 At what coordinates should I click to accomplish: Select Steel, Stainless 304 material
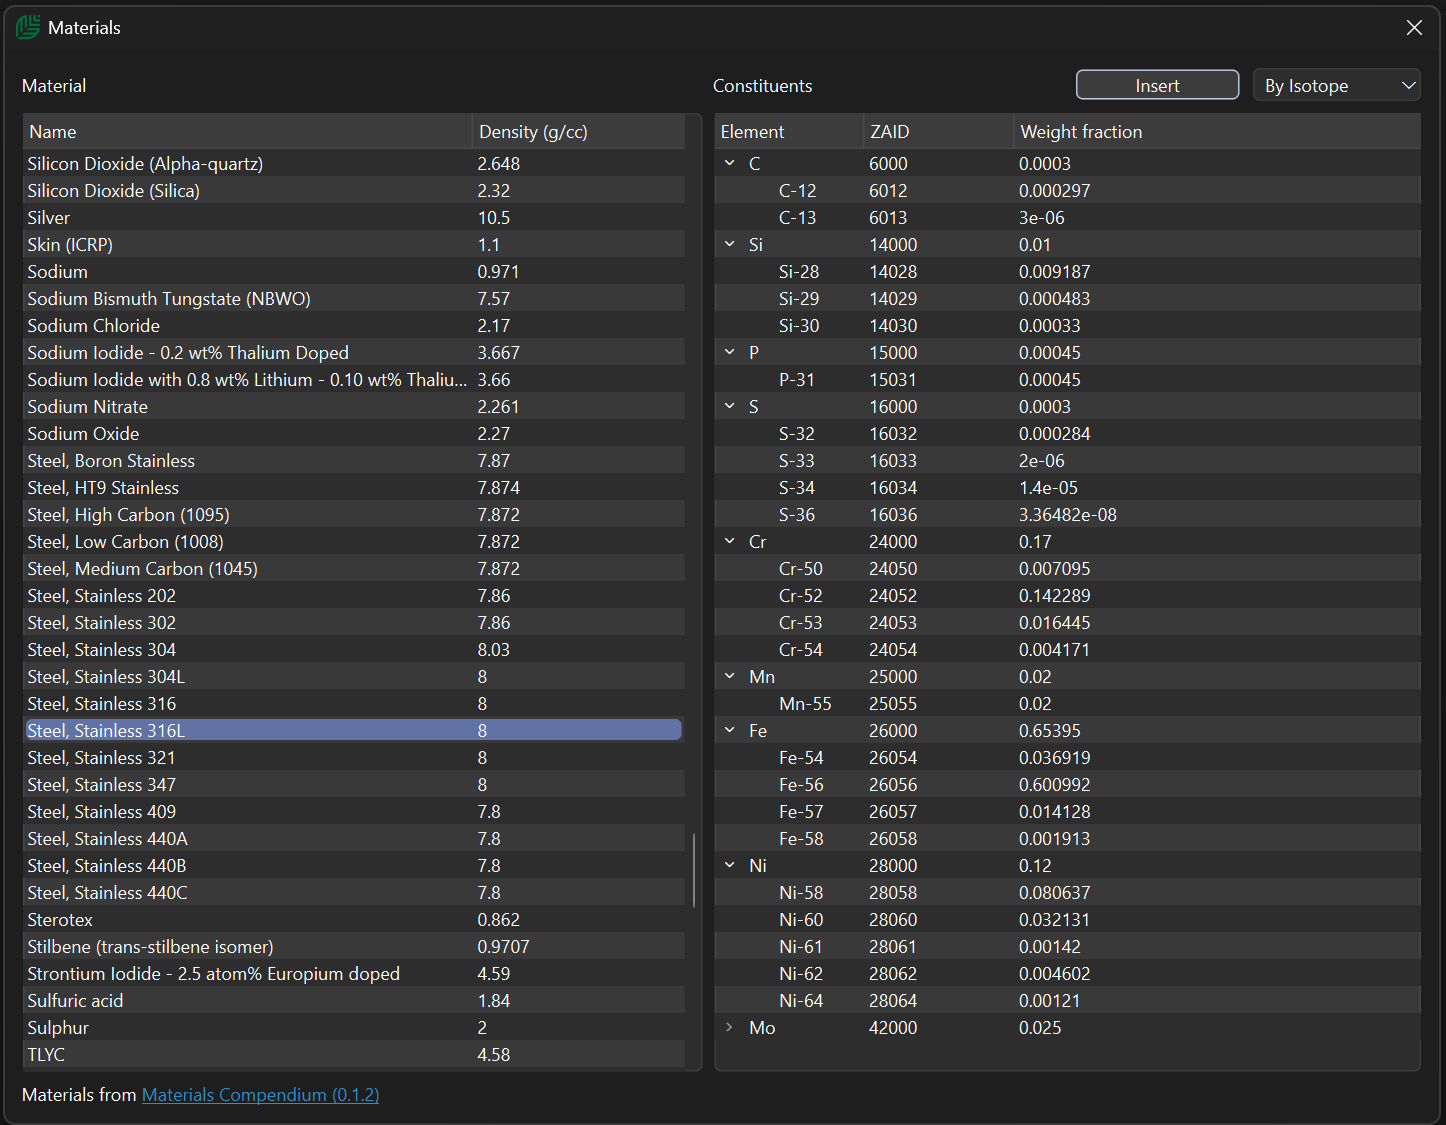click(354, 649)
